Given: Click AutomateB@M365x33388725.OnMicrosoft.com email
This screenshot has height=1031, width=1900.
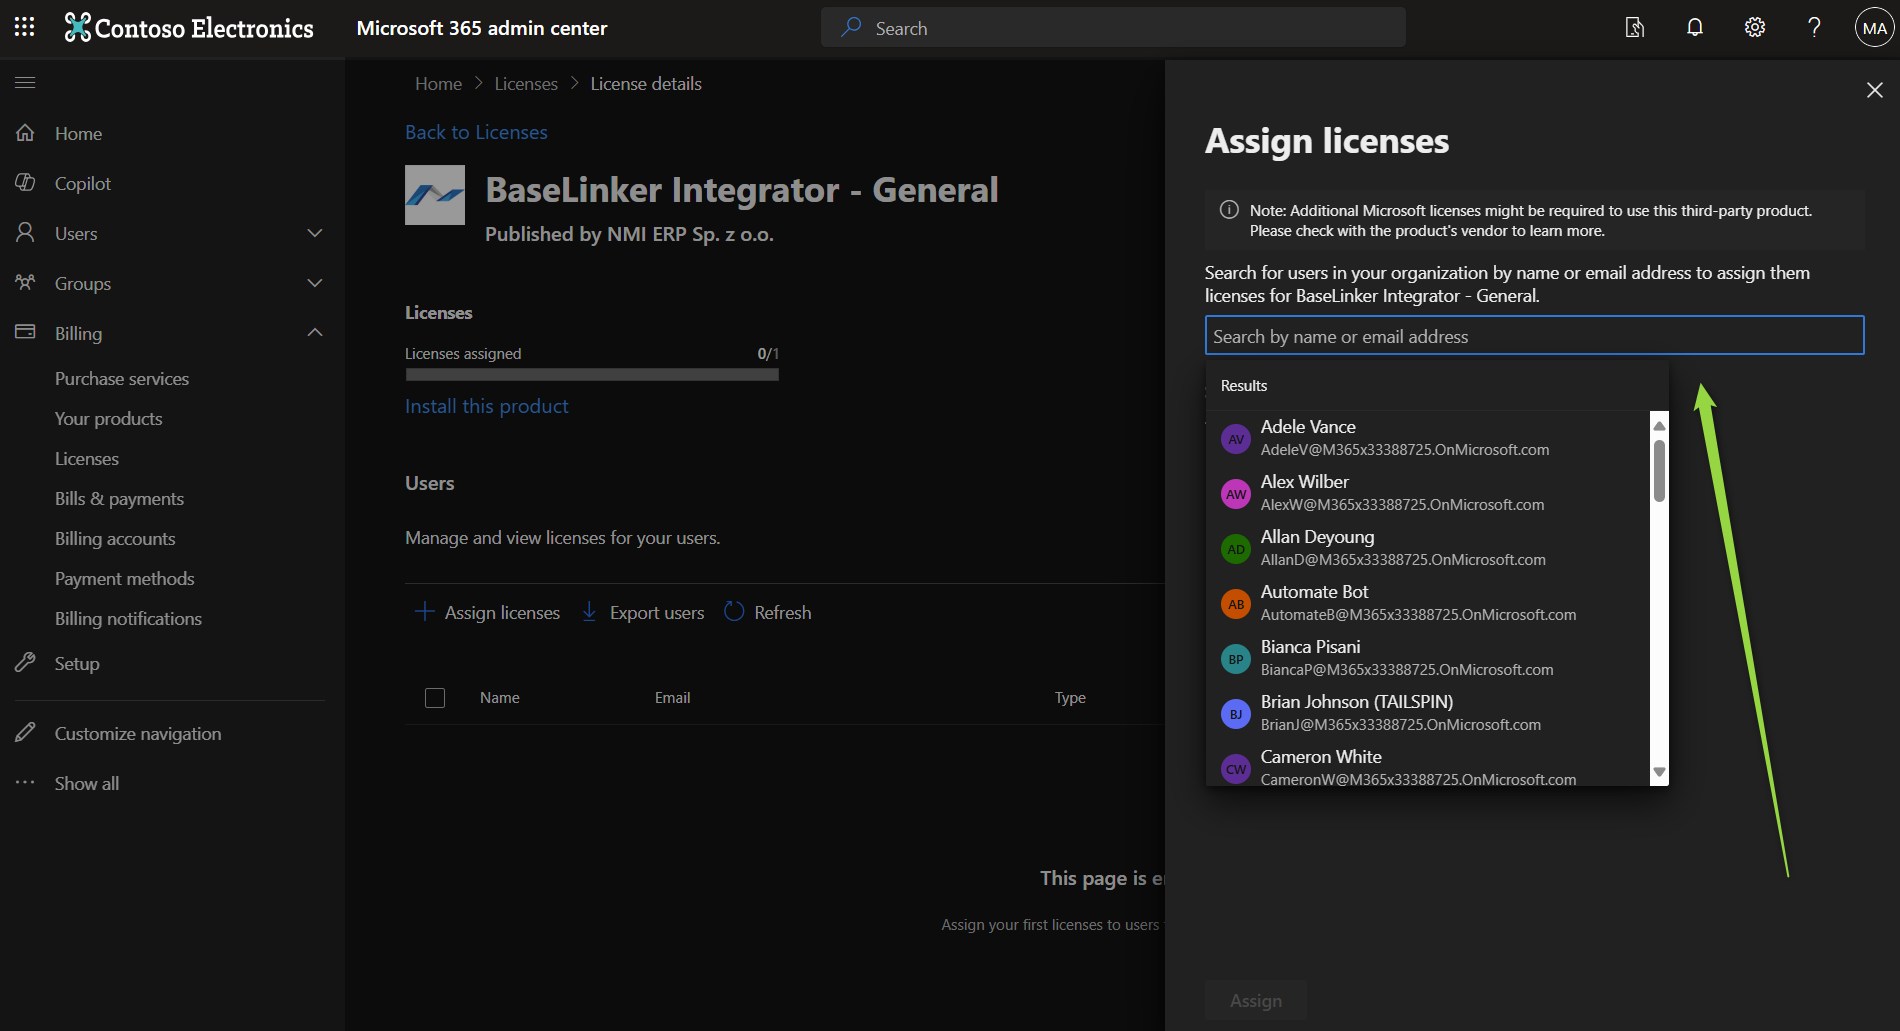Looking at the screenshot, I should (x=1418, y=615).
